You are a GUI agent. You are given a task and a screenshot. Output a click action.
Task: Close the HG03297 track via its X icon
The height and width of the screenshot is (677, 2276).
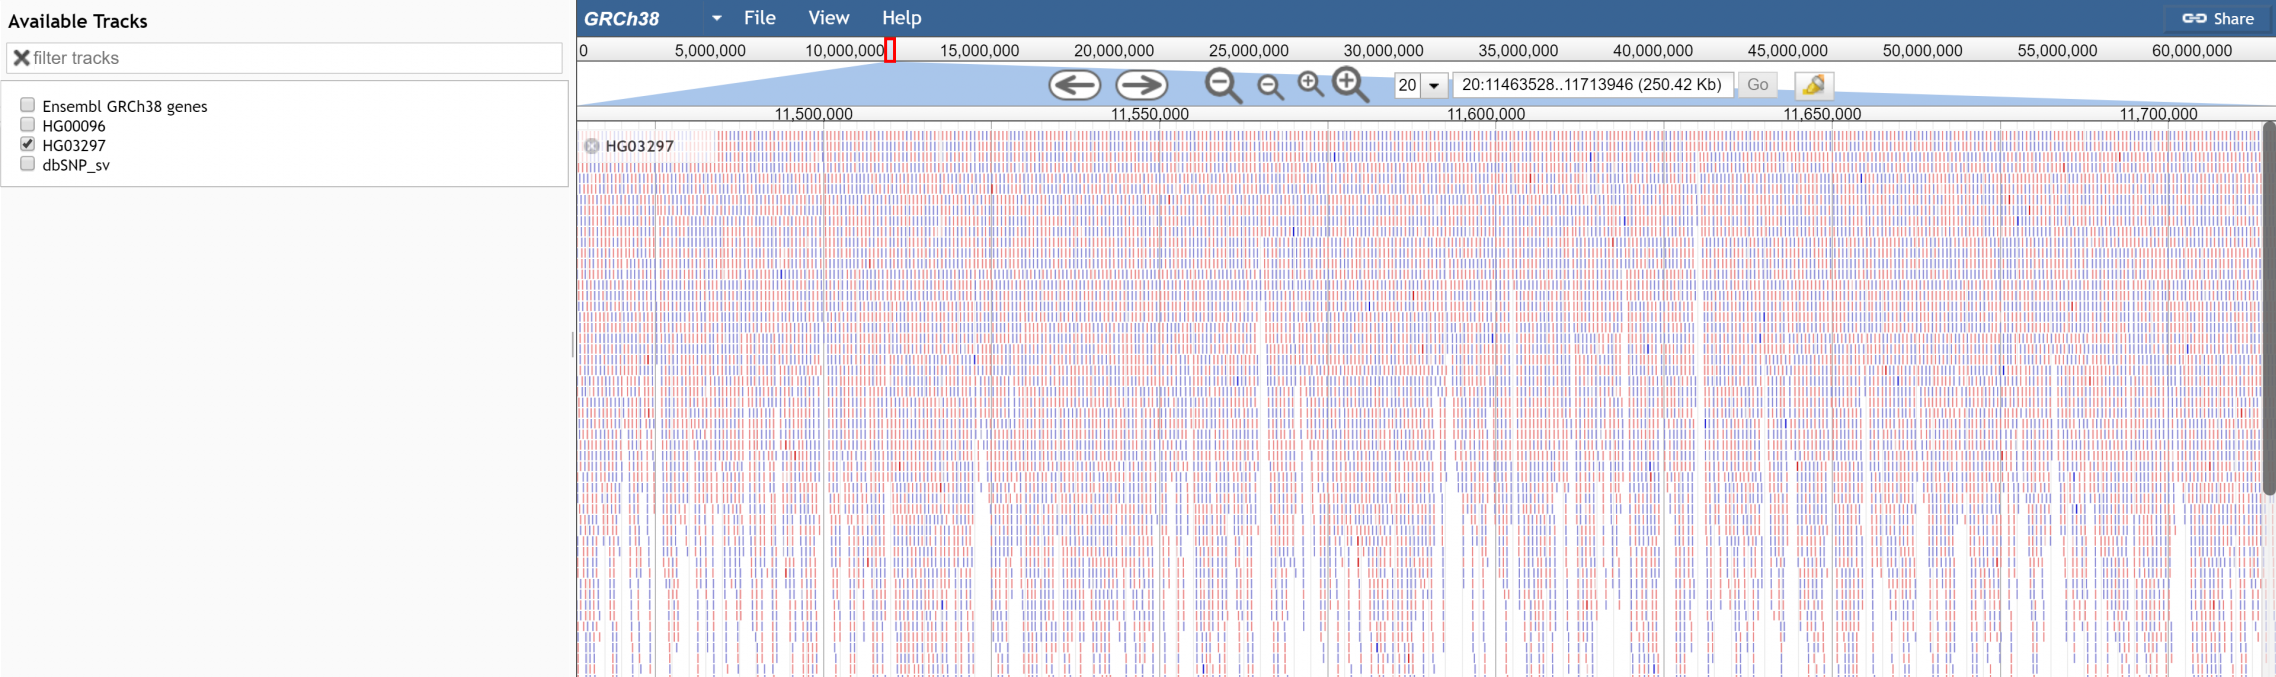(x=592, y=146)
